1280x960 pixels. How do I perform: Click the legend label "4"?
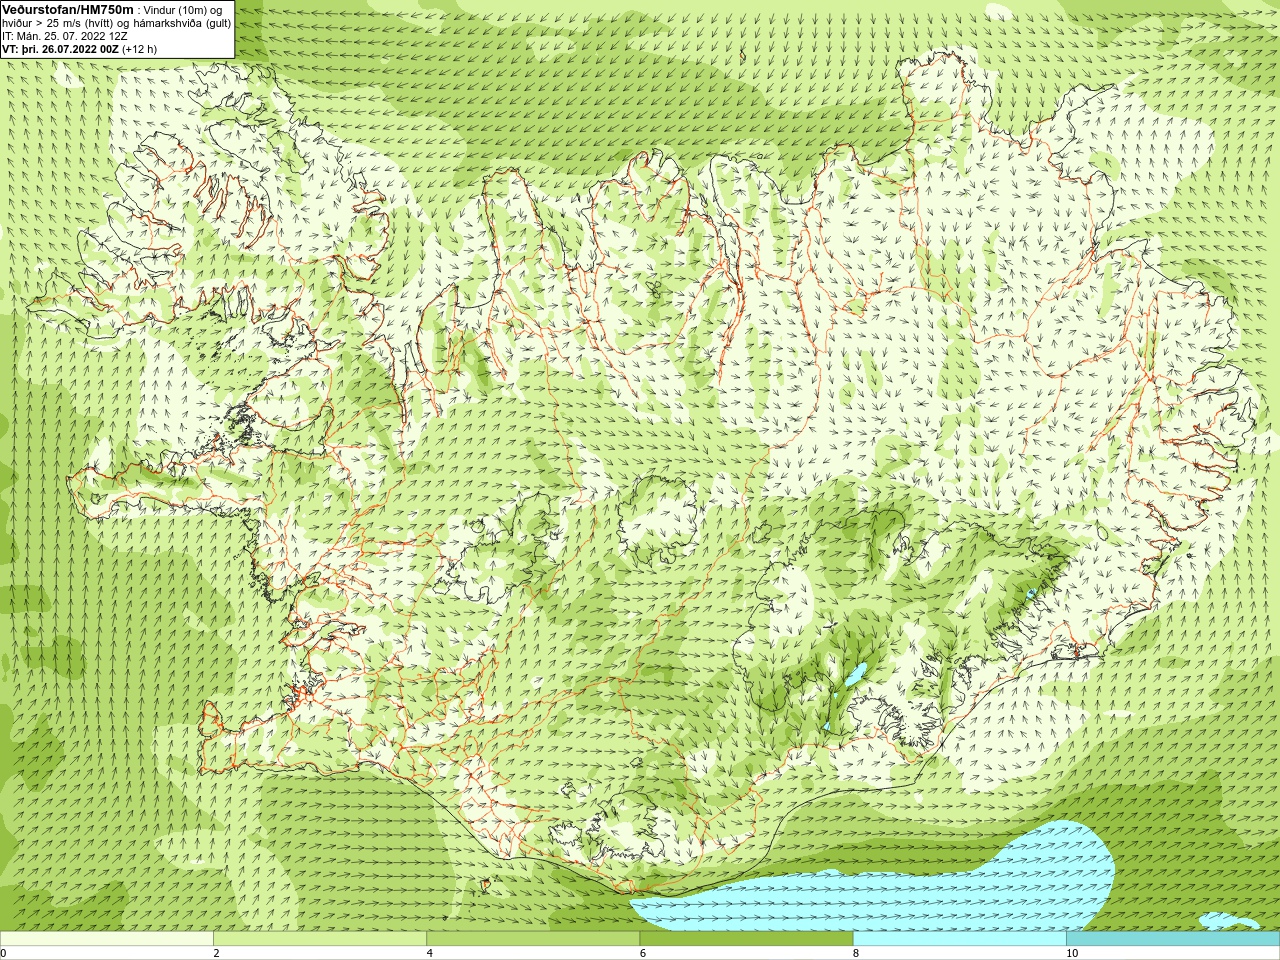click(x=430, y=953)
